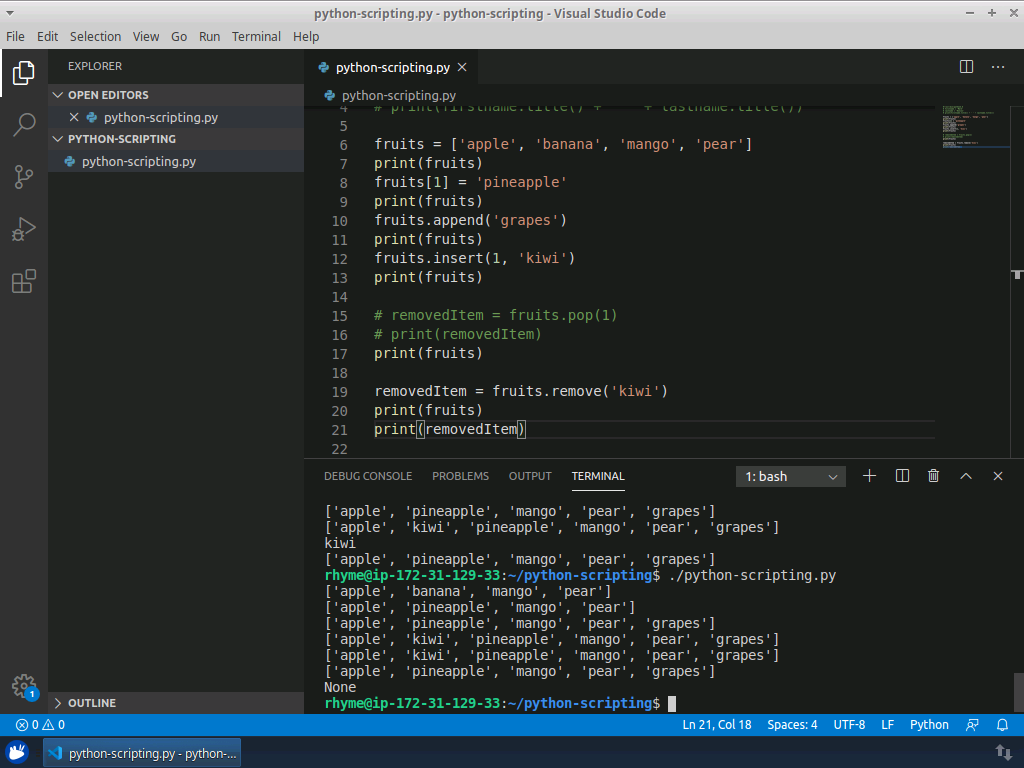Open the '1: bash' terminal dropdown
The width and height of the screenshot is (1024, 768).
(790, 477)
